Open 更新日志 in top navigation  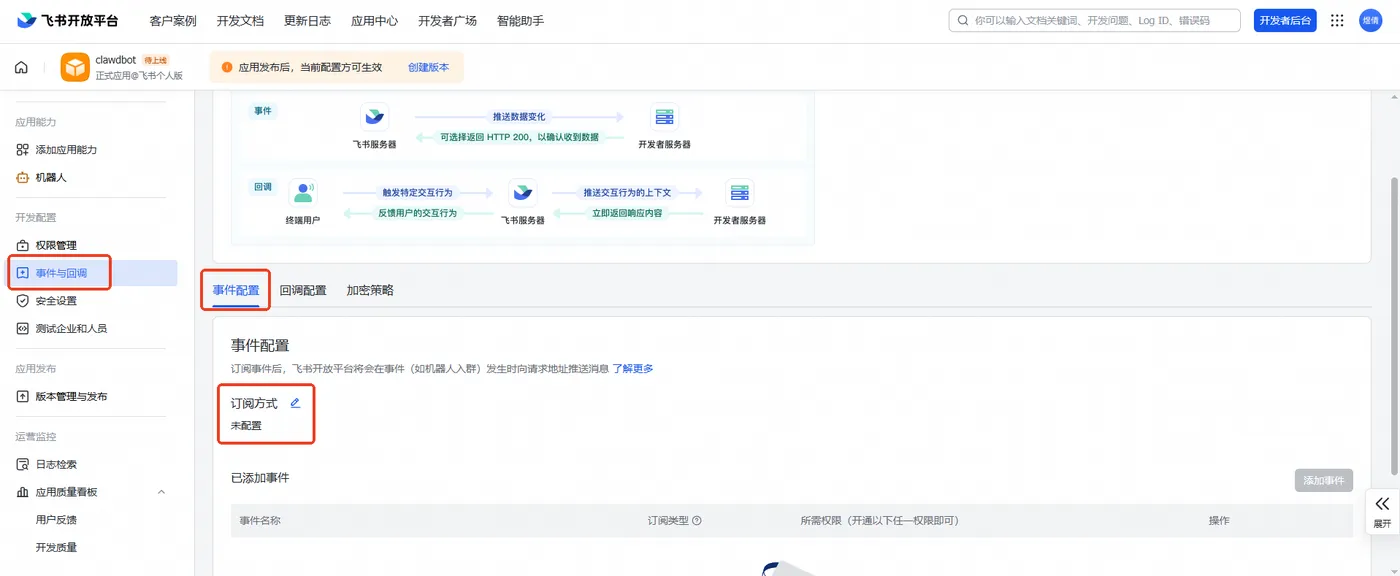click(x=307, y=21)
